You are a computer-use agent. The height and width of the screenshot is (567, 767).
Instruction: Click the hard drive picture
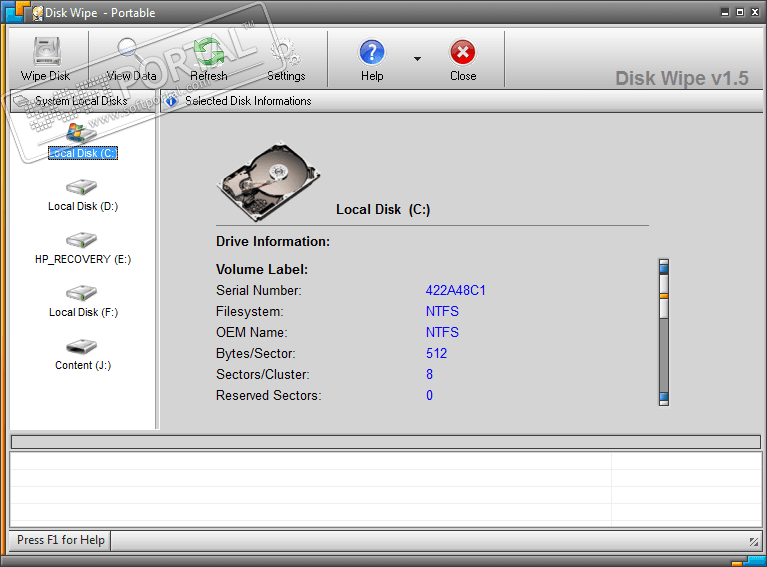[269, 181]
